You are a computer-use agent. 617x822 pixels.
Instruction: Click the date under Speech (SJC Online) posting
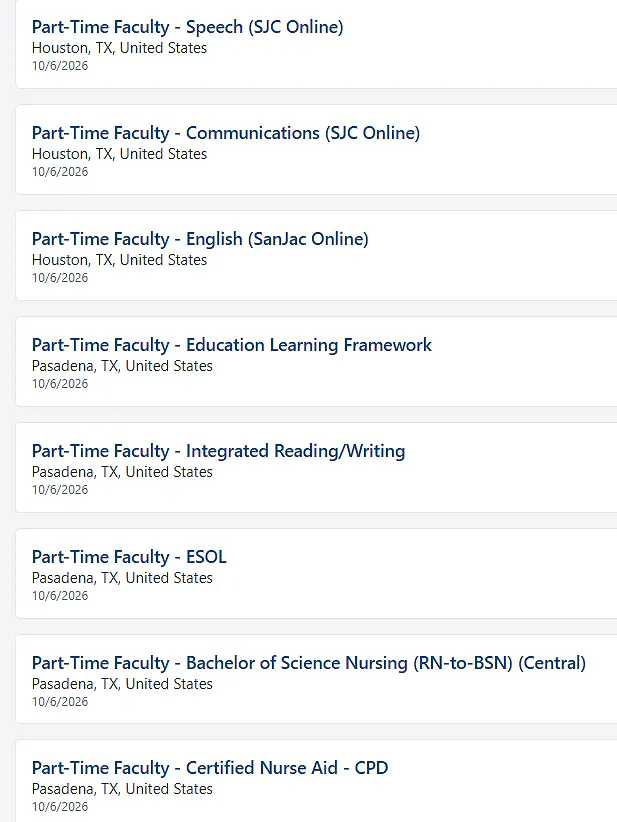[x=60, y=66]
